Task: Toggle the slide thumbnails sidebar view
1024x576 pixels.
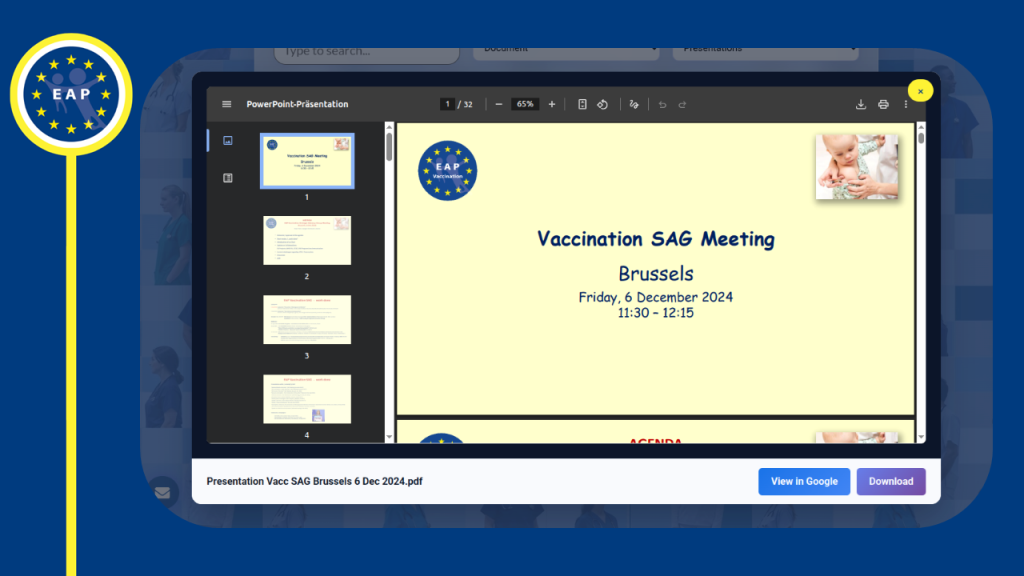Action: pos(227,140)
